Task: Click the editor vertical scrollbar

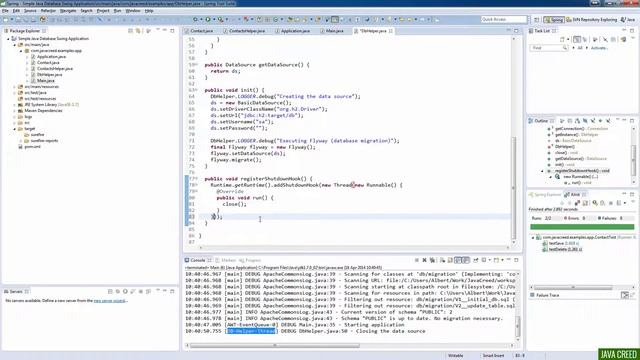Action: (513, 188)
